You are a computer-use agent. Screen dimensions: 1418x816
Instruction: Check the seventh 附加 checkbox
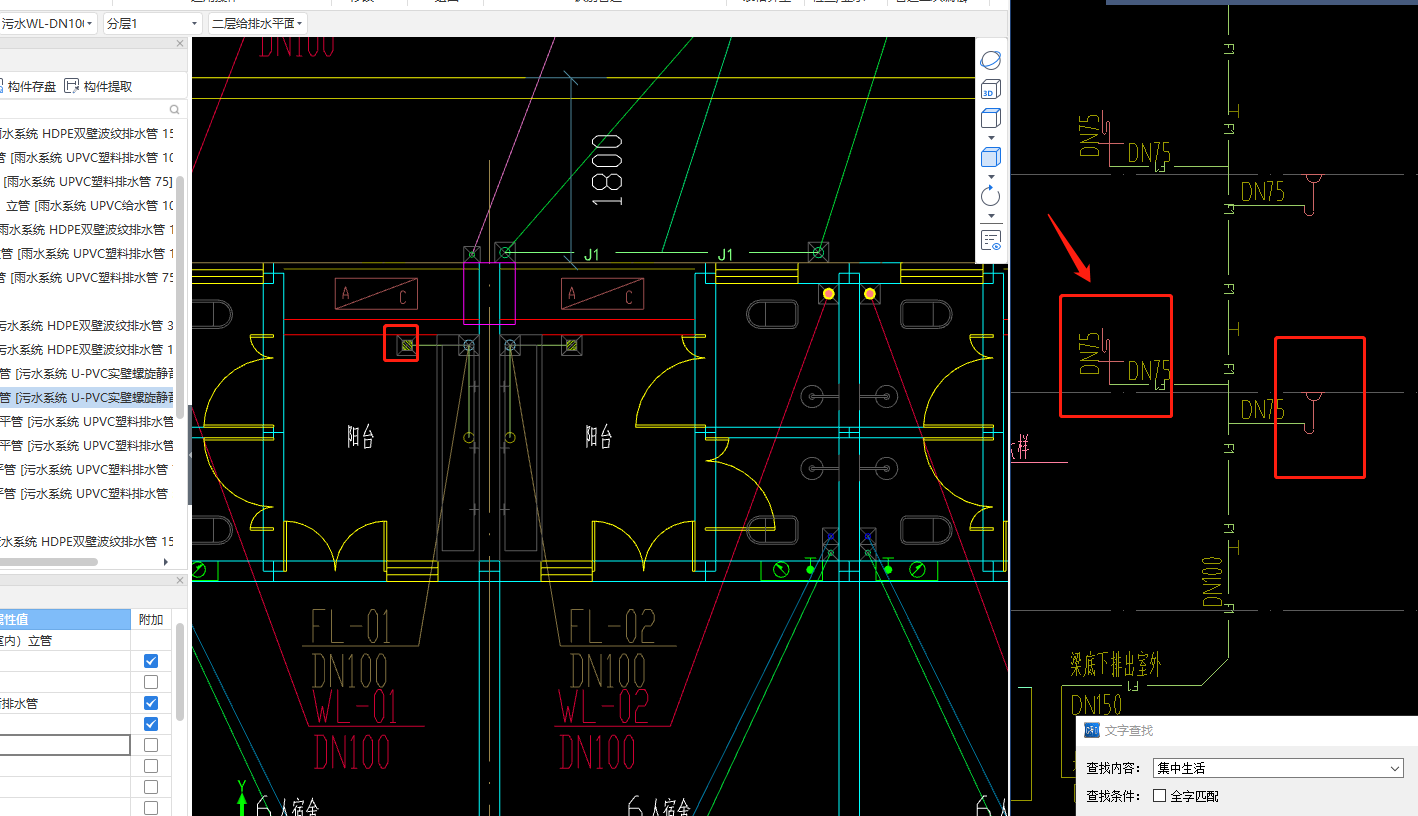[x=151, y=787]
